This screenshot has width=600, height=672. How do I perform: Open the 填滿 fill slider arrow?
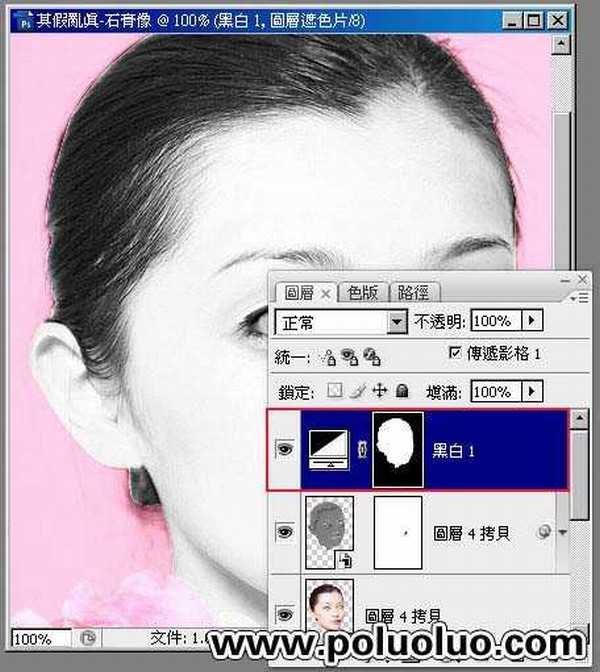coord(532,391)
